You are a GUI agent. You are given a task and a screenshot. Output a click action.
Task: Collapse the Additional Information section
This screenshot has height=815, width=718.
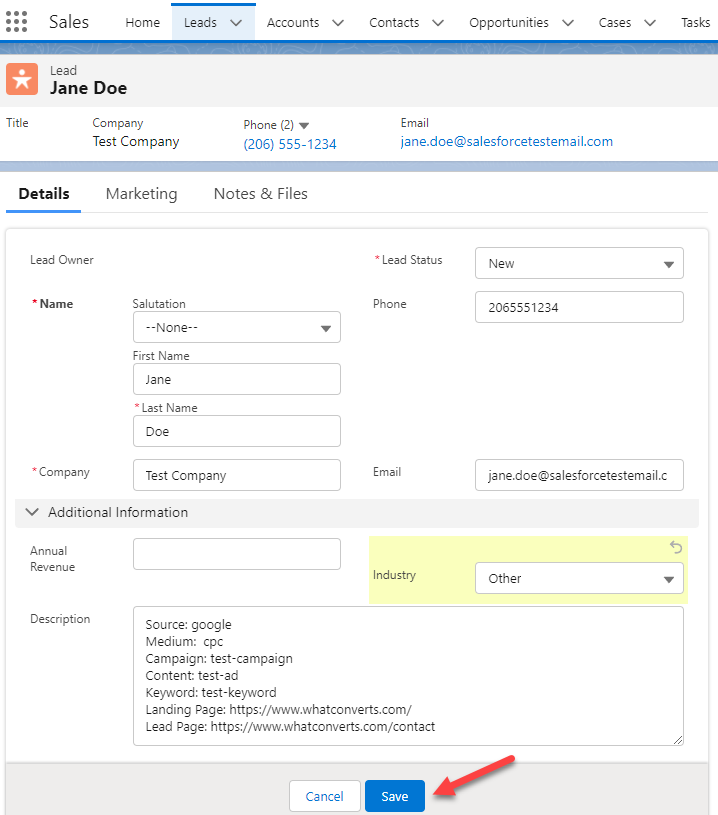coord(32,512)
